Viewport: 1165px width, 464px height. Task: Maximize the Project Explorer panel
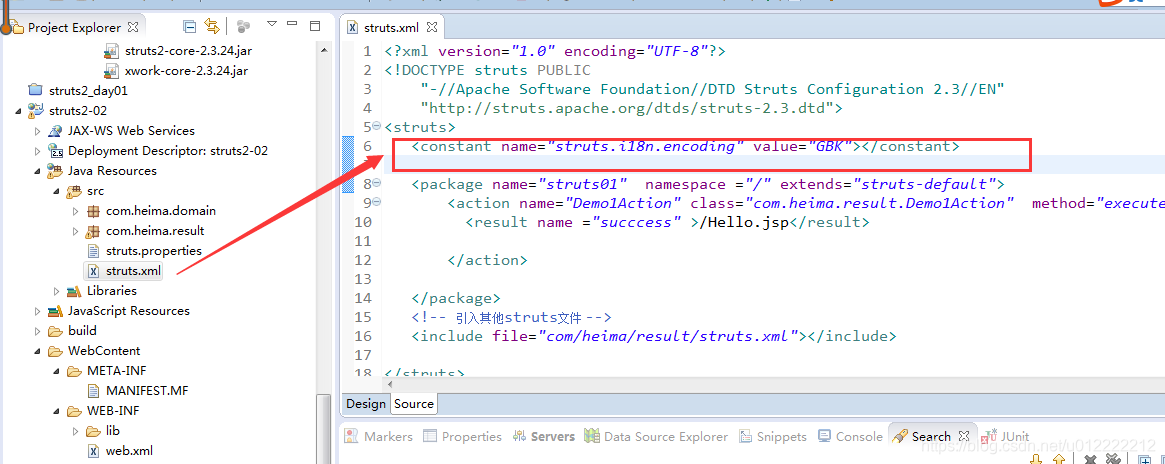pos(315,26)
